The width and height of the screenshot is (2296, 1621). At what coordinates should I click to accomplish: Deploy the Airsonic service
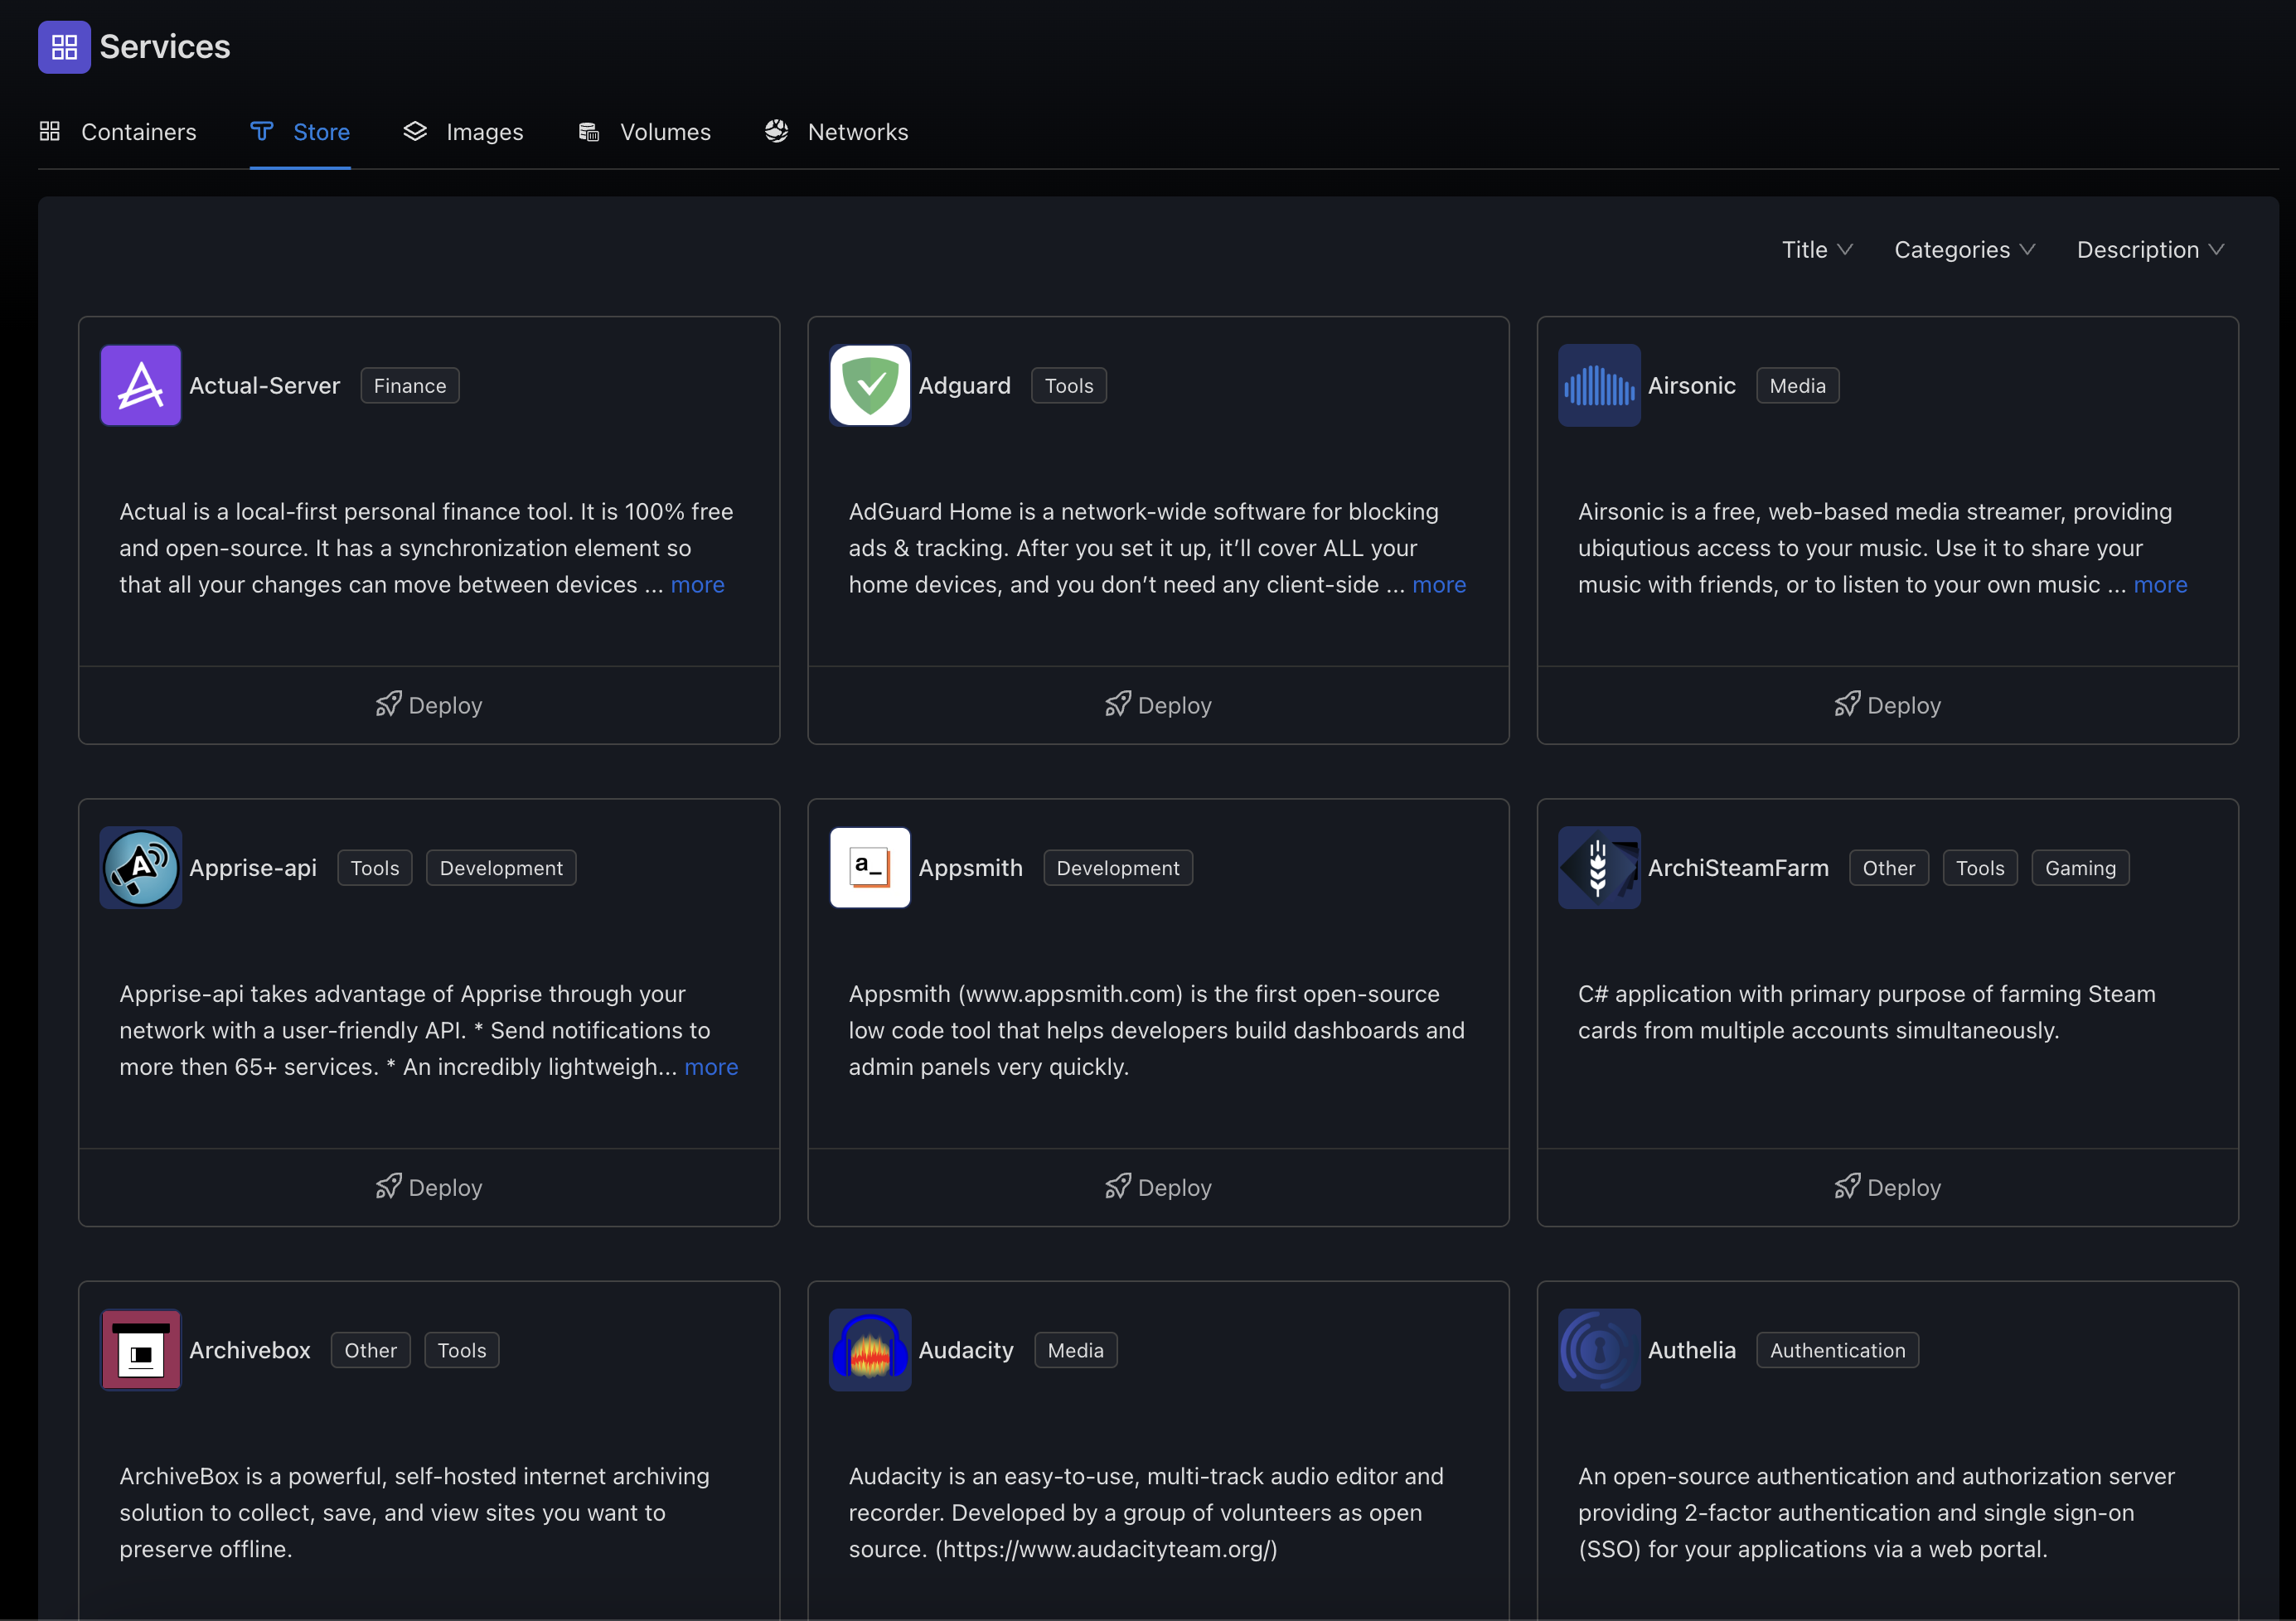[x=1887, y=705]
